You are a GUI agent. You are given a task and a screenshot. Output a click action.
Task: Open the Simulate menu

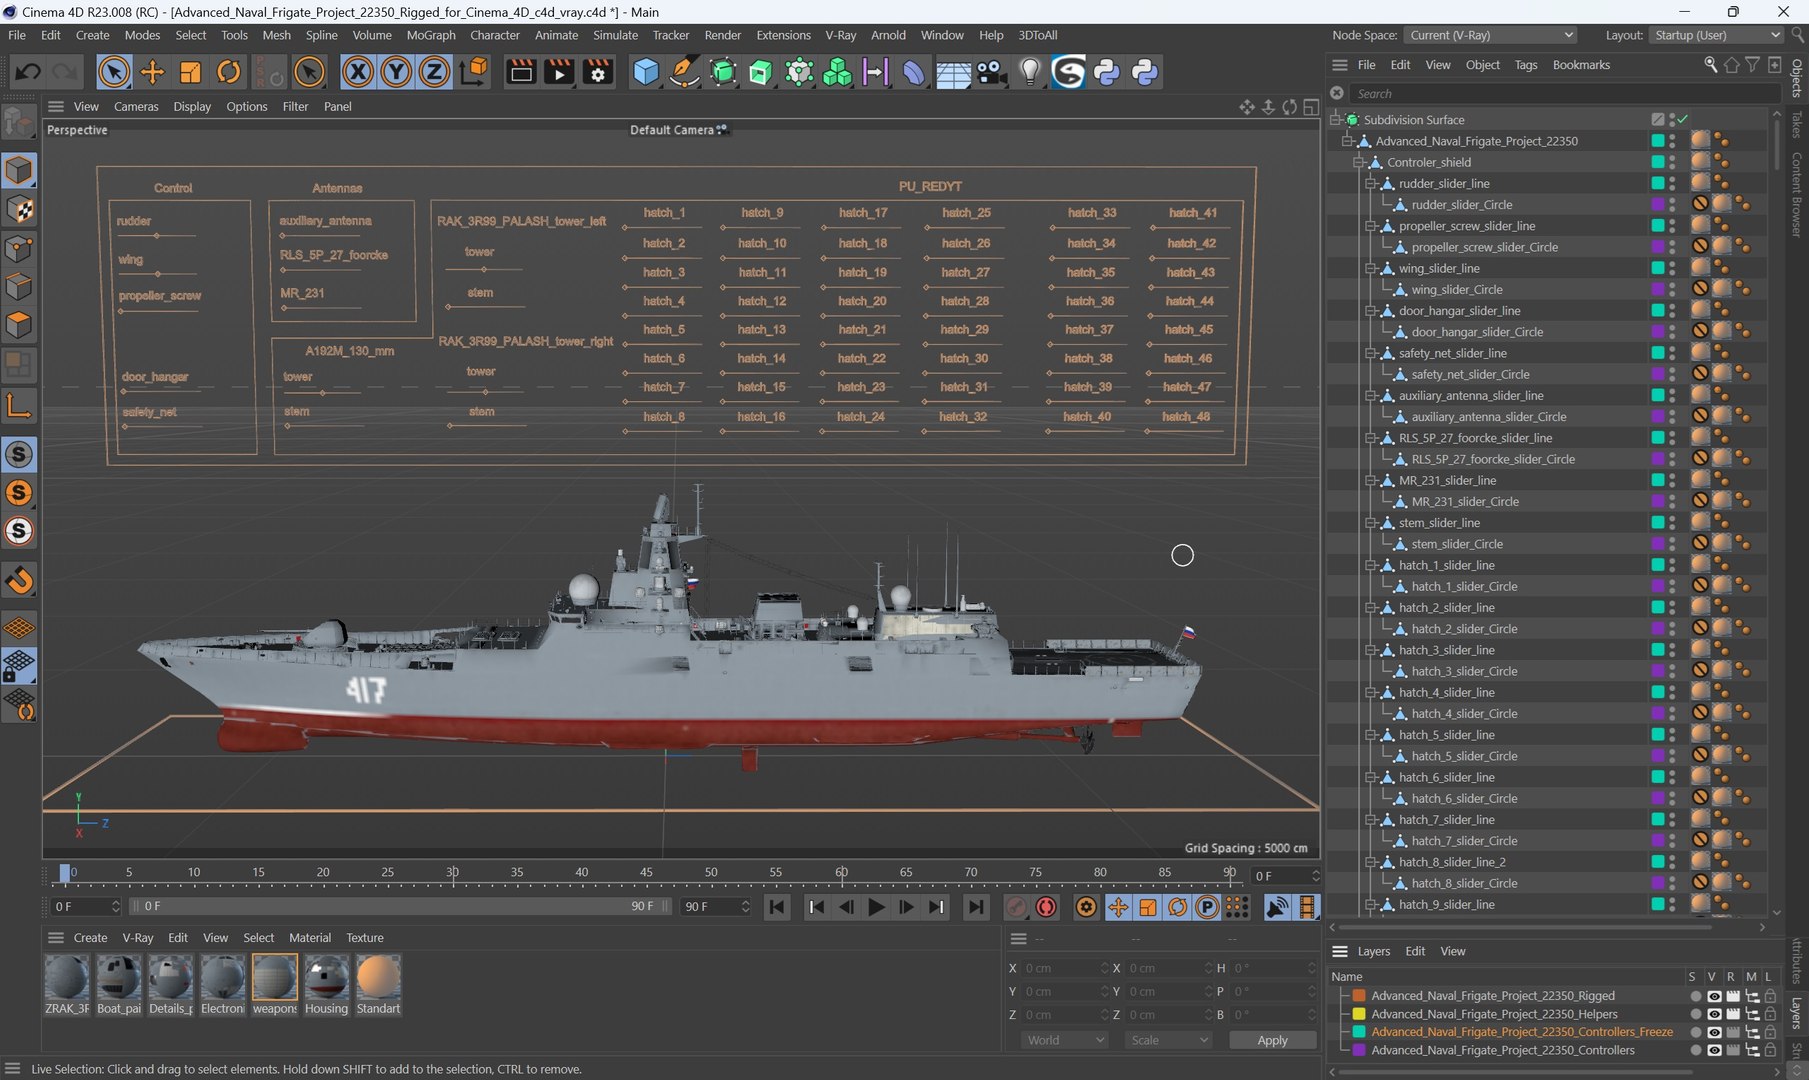point(615,35)
